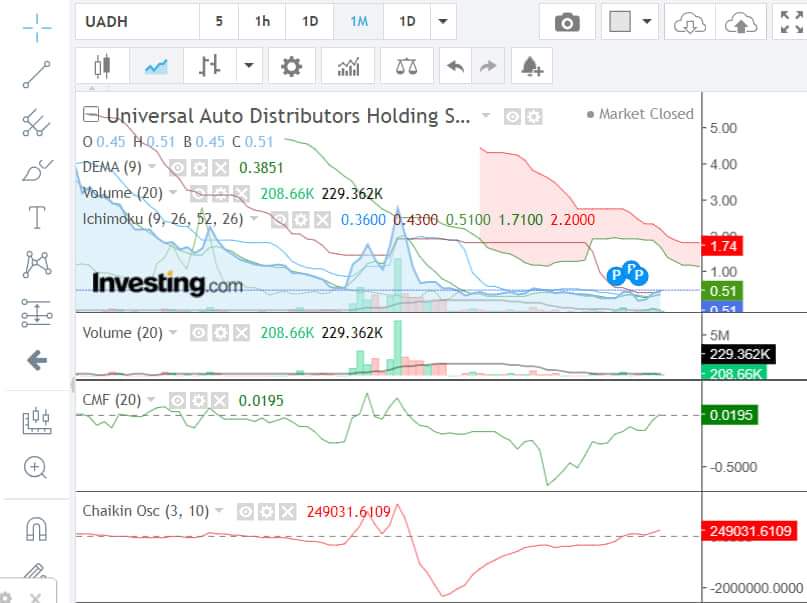Select the pitchfork drawing tool

(x=37, y=122)
